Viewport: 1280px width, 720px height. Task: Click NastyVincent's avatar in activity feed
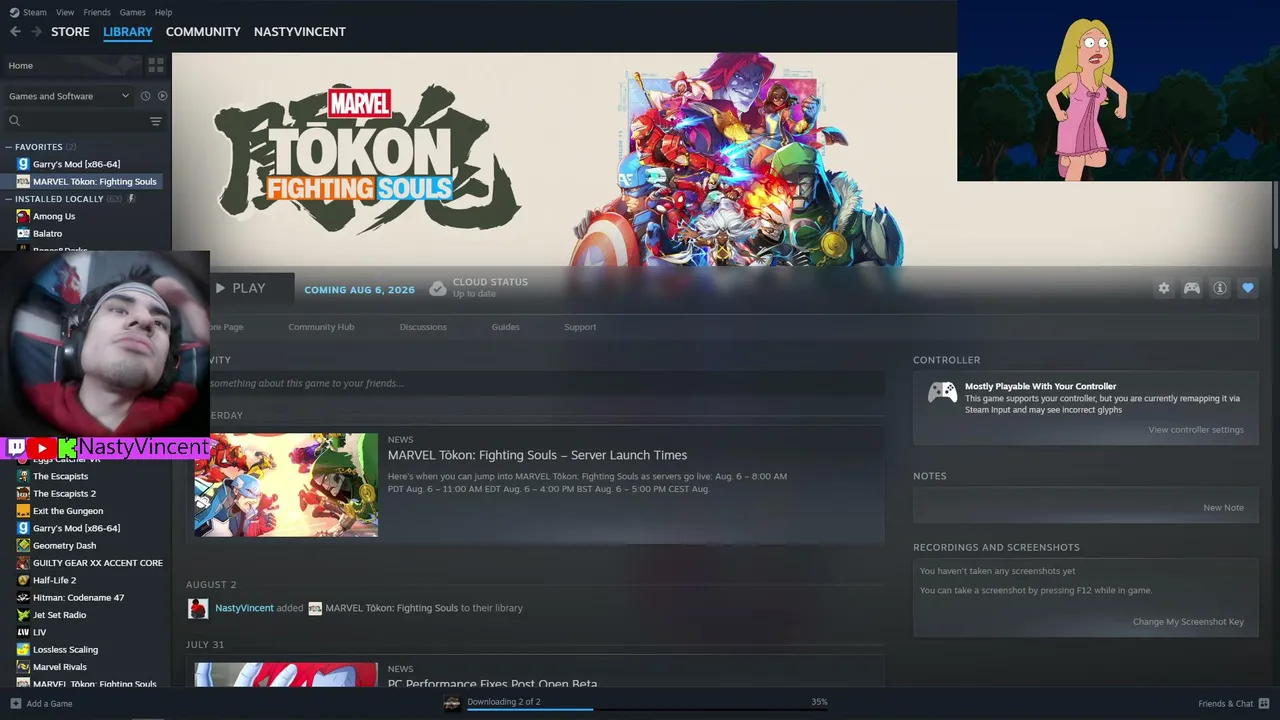198,608
